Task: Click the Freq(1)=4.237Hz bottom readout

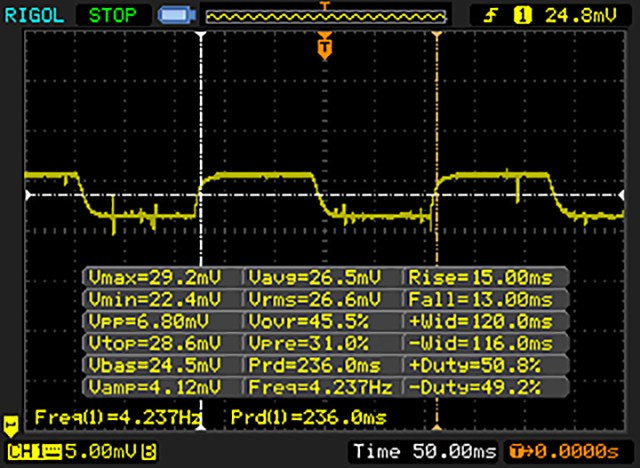Action: pyautogui.click(x=118, y=417)
